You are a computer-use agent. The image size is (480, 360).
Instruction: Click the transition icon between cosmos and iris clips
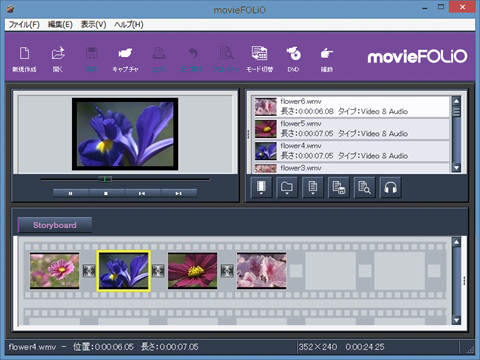89,271
